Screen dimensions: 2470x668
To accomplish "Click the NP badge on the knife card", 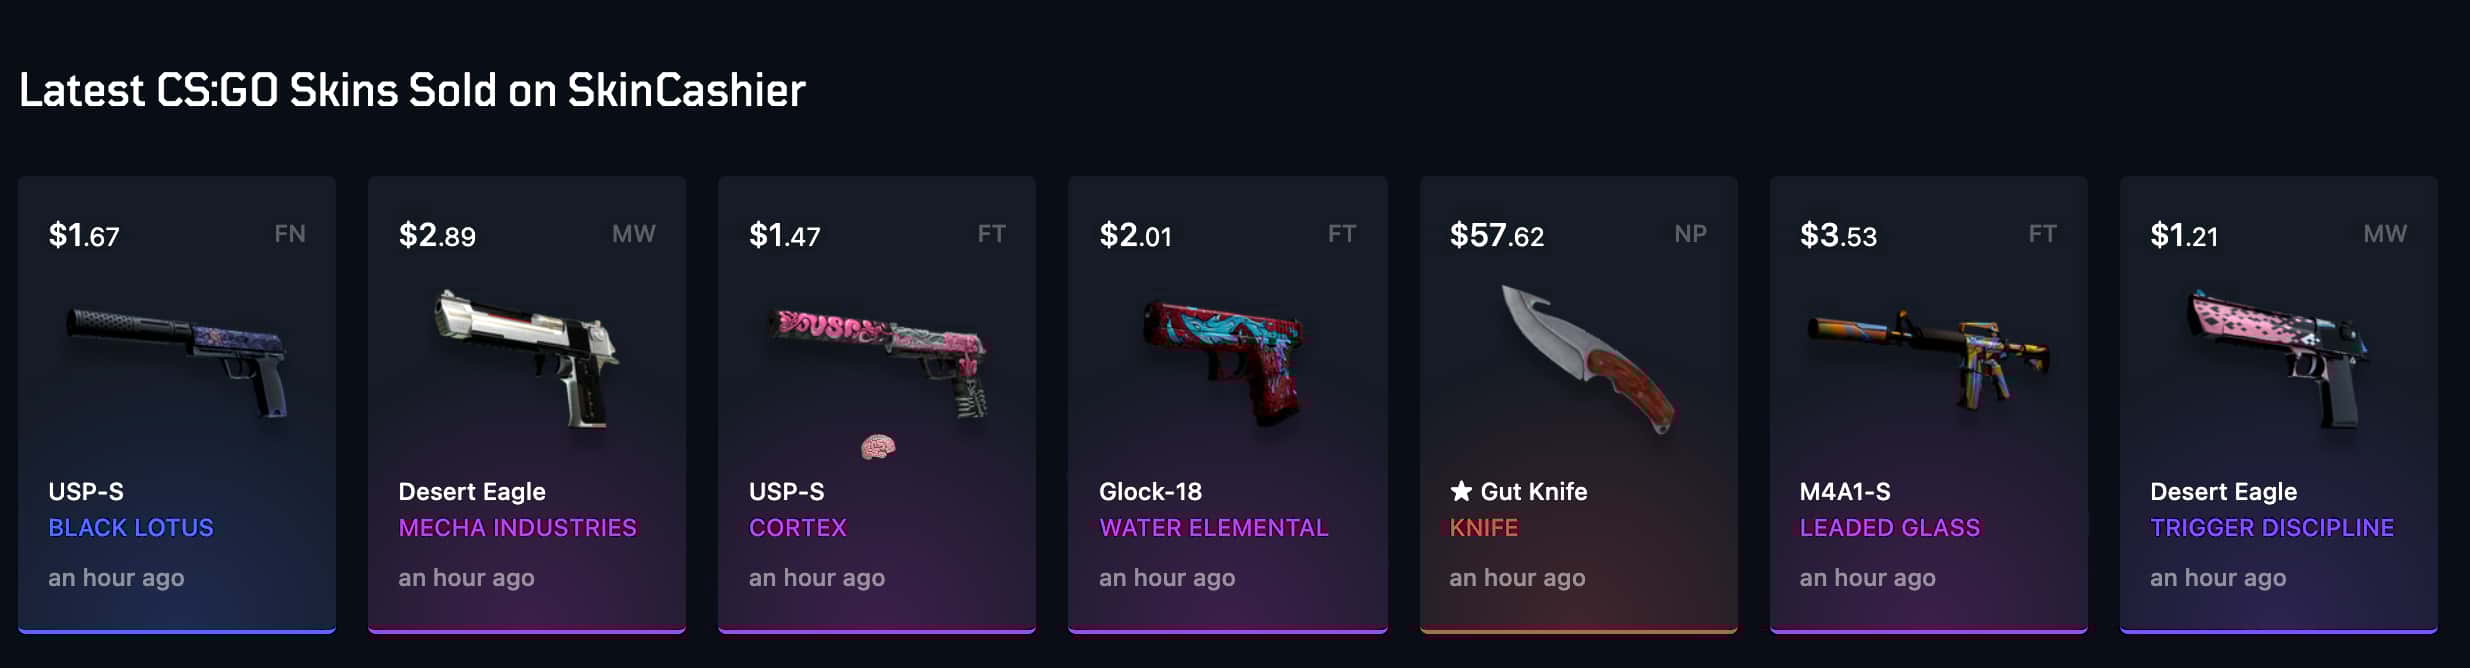I will pyautogui.click(x=1690, y=234).
